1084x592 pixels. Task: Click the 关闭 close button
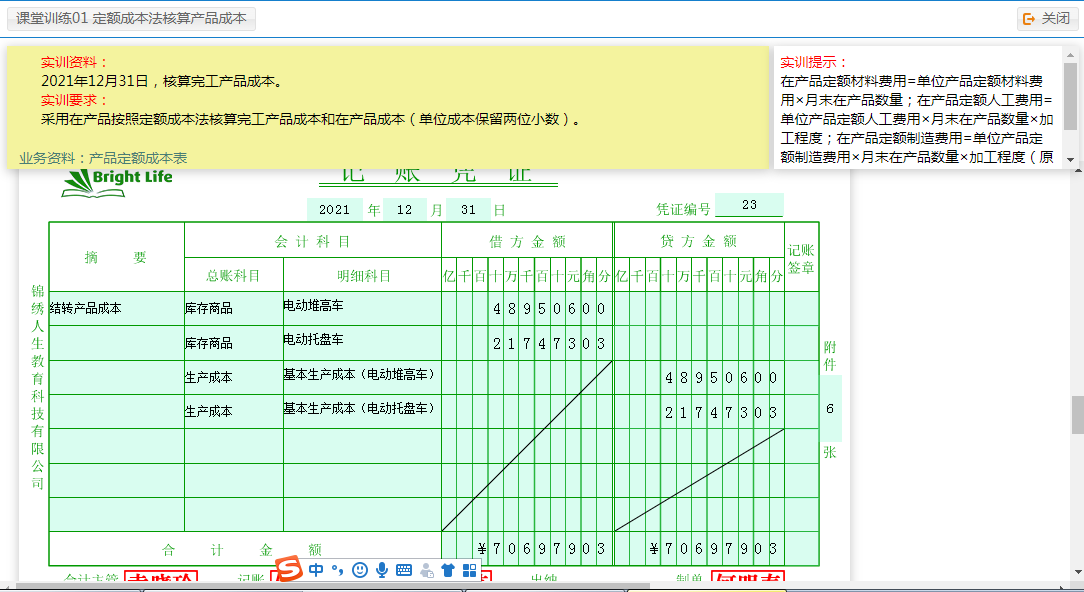[1047, 19]
